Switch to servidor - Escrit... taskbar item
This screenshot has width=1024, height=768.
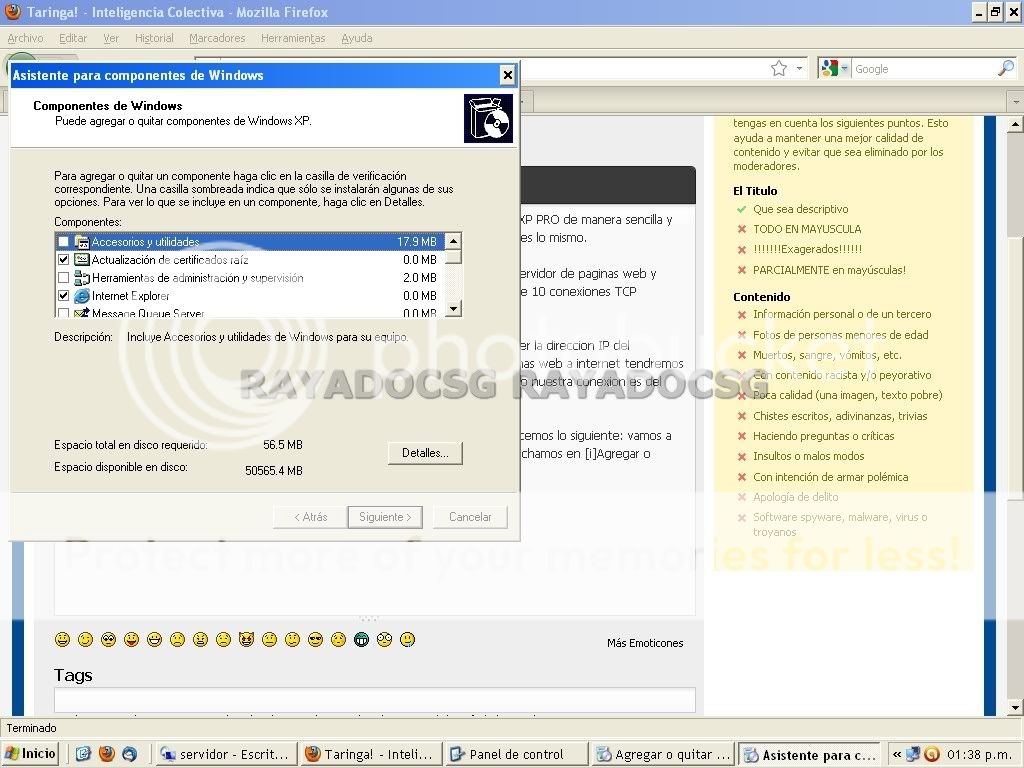[226, 754]
